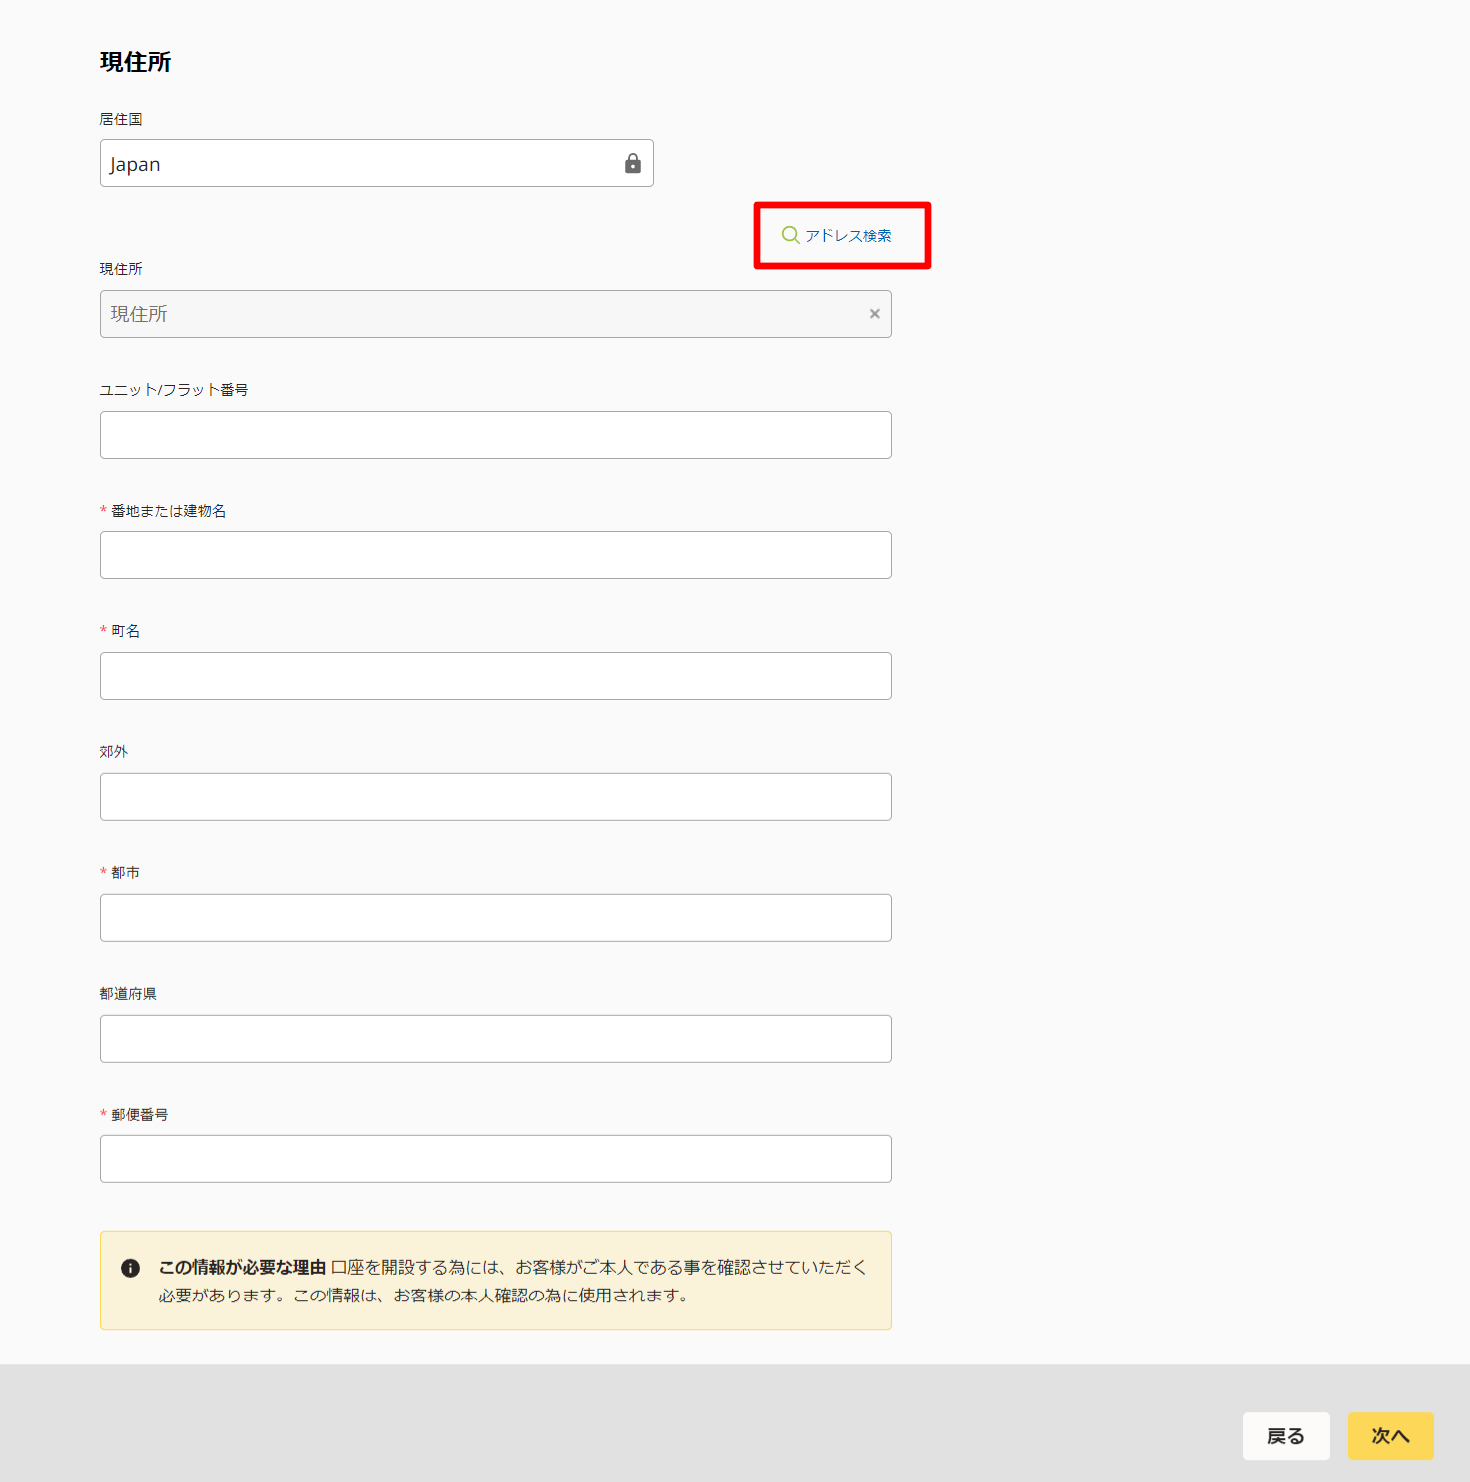
Task: Click into the 町名 input field
Action: (x=495, y=676)
